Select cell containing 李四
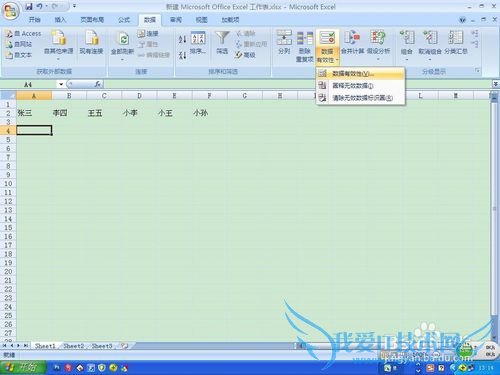 point(69,113)
